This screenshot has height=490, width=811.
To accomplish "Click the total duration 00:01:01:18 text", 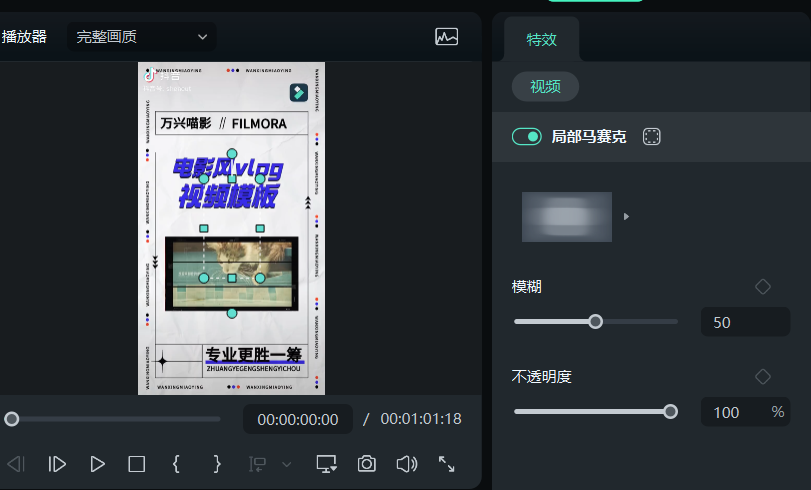I will click(x=421, y=419).
